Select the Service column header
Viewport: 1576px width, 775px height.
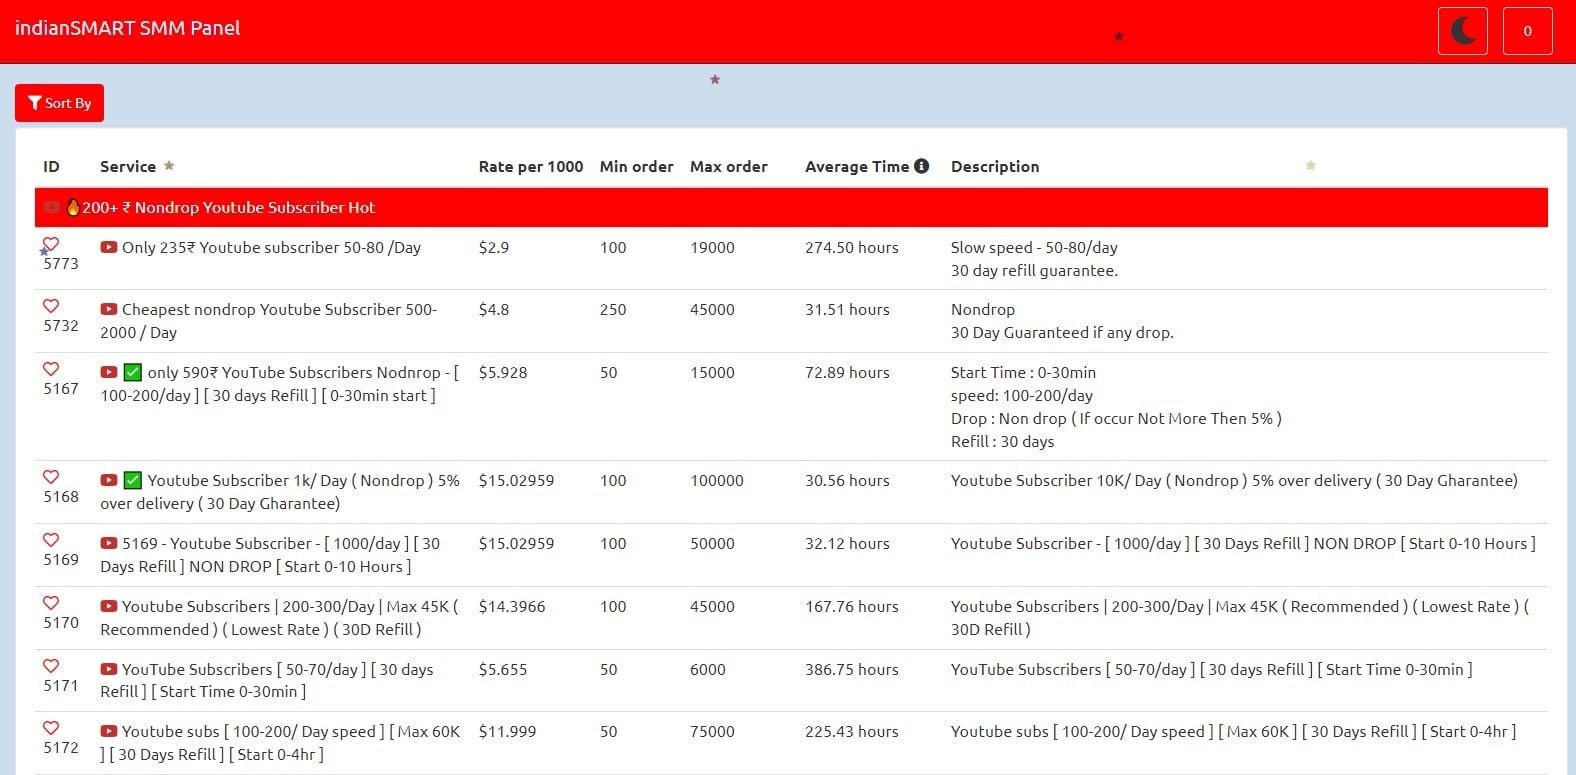click(128, 167)
